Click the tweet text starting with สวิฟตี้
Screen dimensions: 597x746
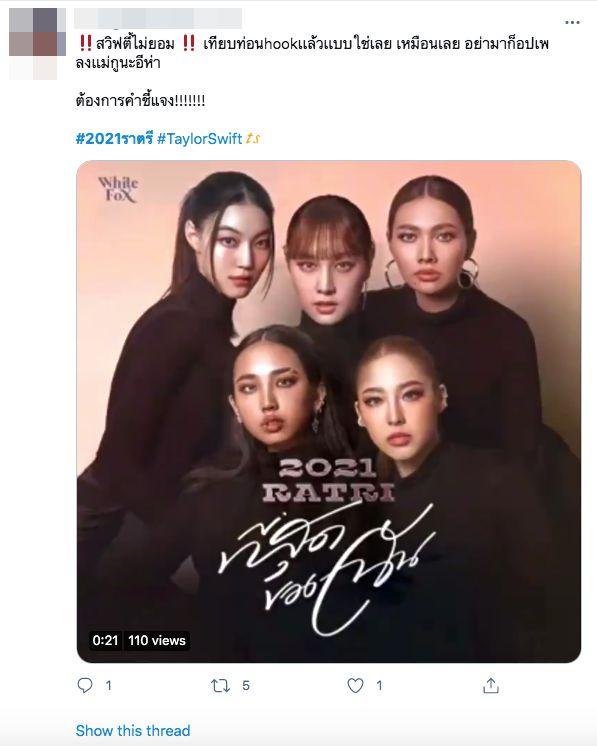(312, 53)
